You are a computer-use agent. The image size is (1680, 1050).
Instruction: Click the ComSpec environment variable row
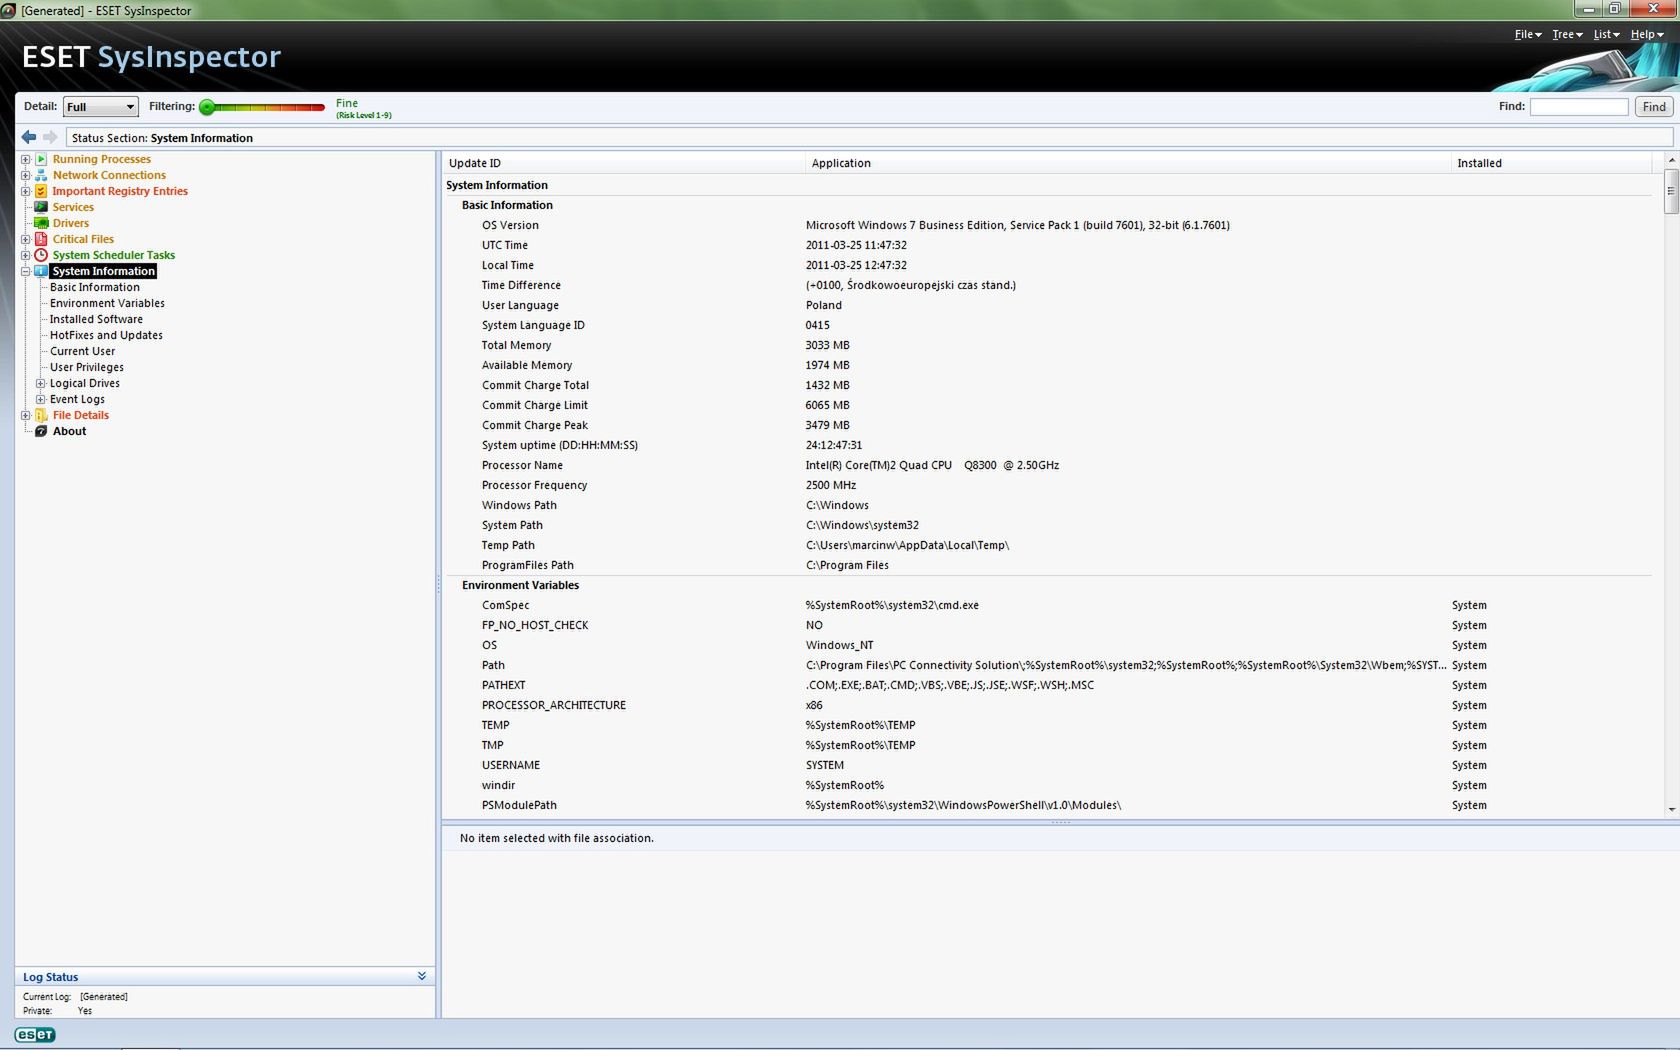pyautogui.click(x=1047, y=605)
